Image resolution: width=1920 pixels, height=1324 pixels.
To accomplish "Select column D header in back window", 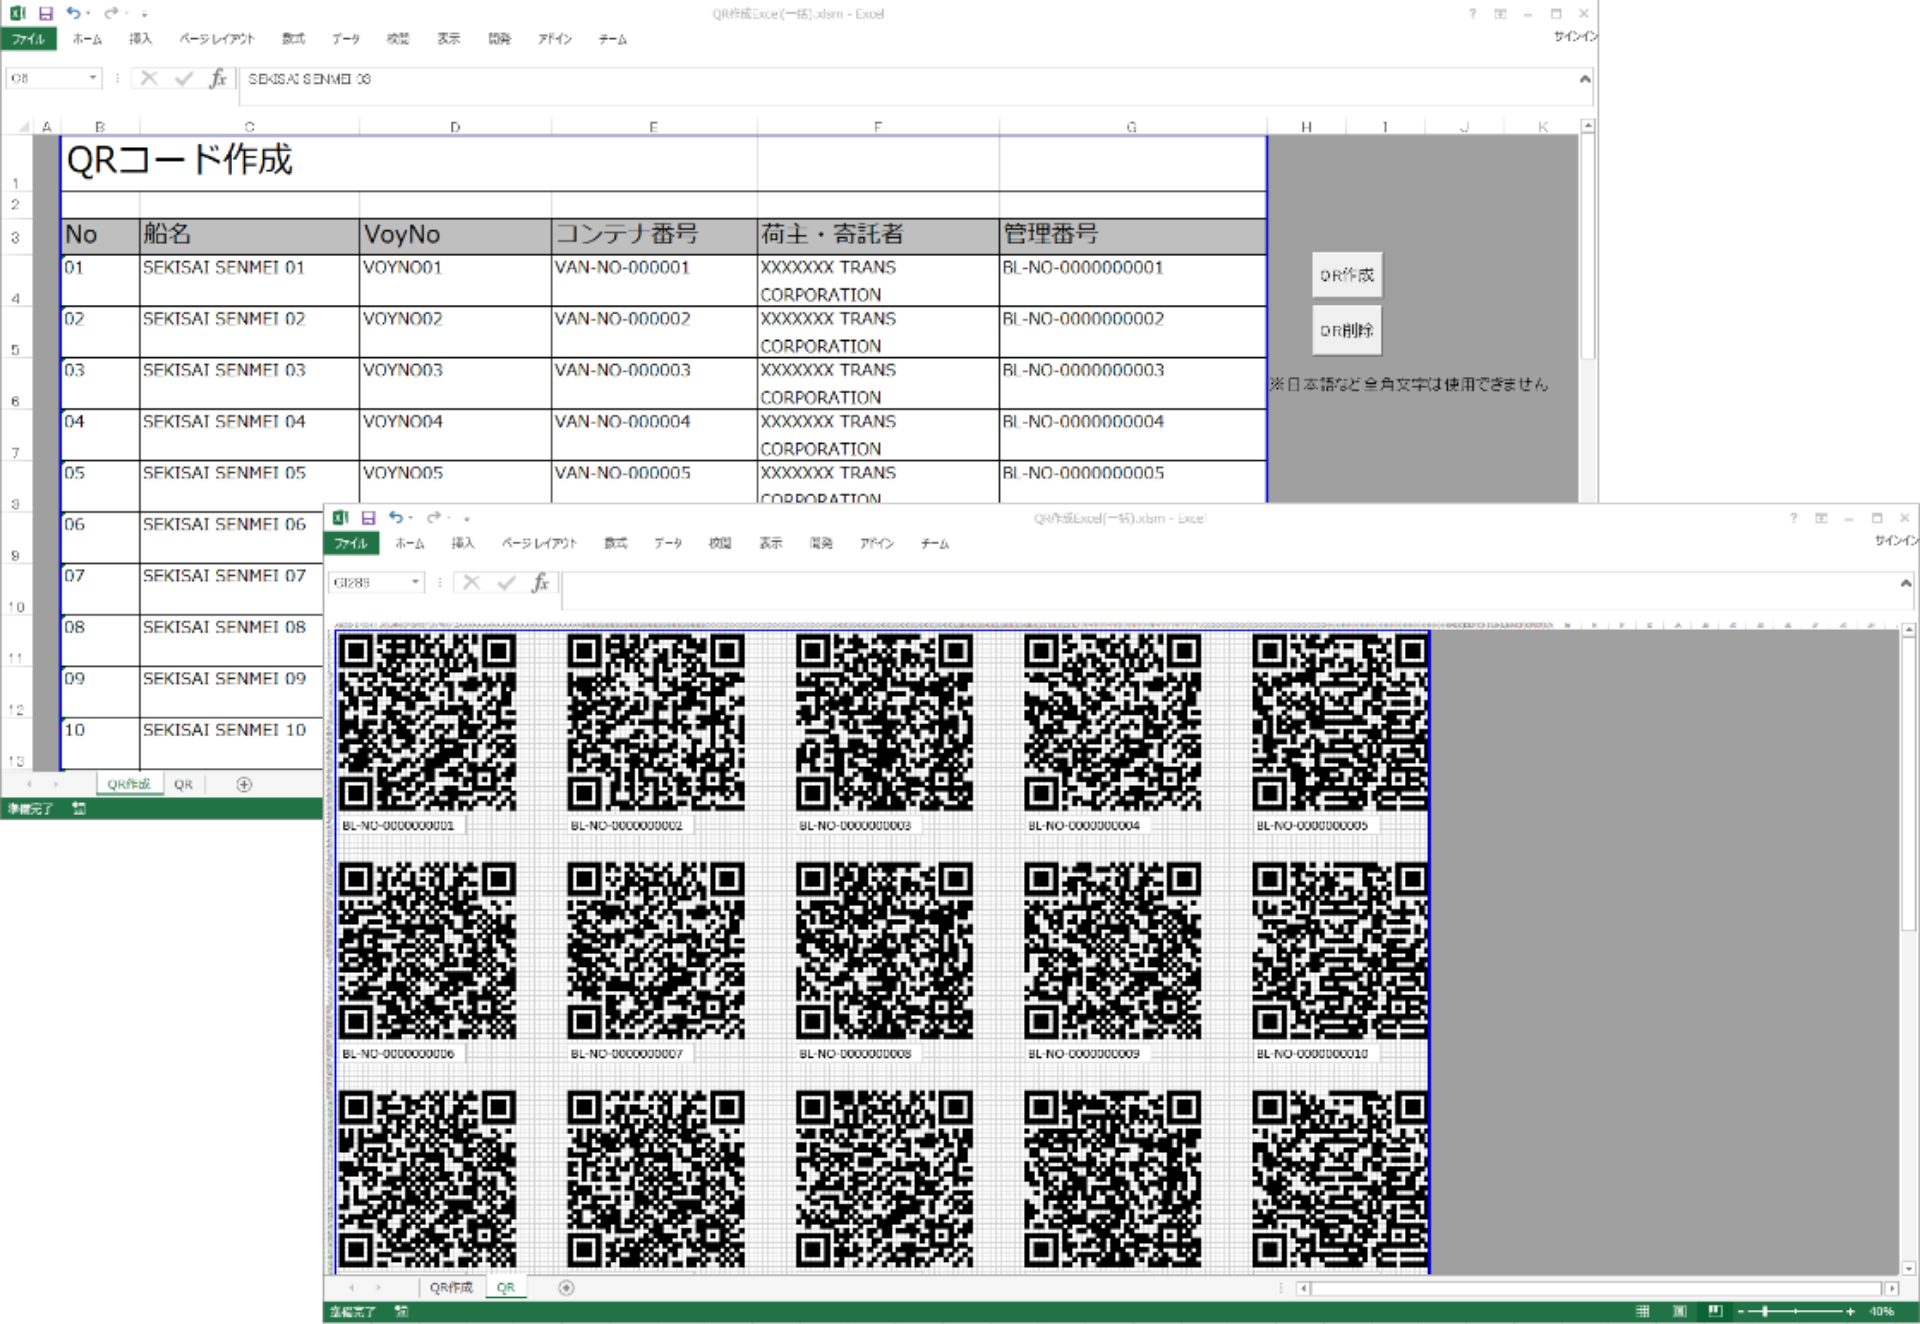I will click(455, 127).
